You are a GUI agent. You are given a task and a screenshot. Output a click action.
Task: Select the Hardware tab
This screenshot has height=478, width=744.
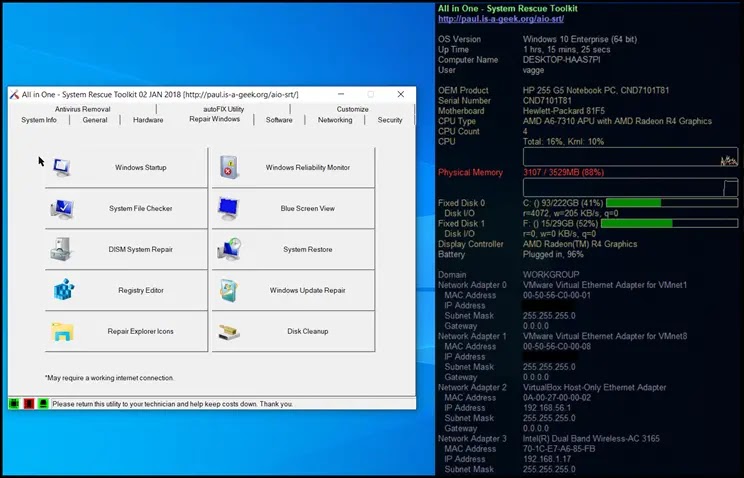tap(148, 120)
